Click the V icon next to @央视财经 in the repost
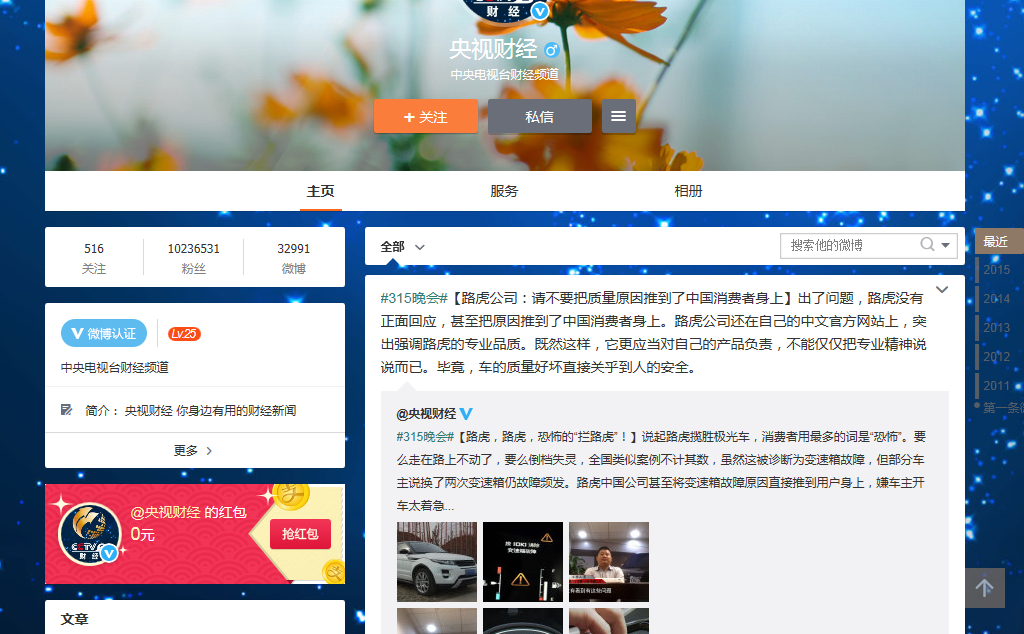 pyautogui.click(x=464, y=410)
